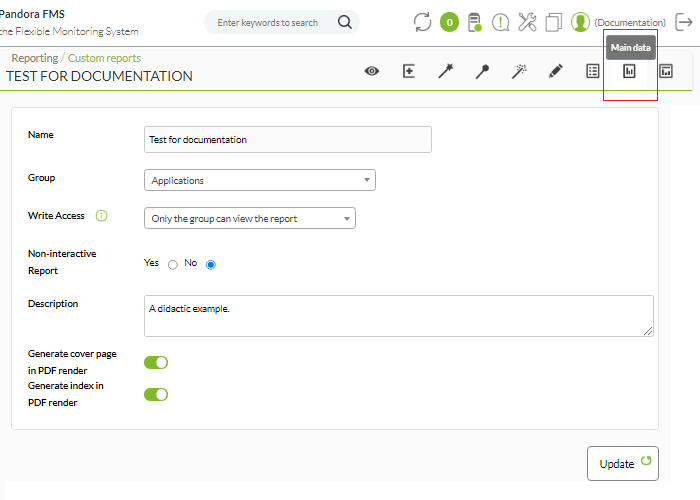The height and width of the screenshot is (500, 700).
Task: Click the Custom reports breadcrumb link
Action: [x=104, y=58]
